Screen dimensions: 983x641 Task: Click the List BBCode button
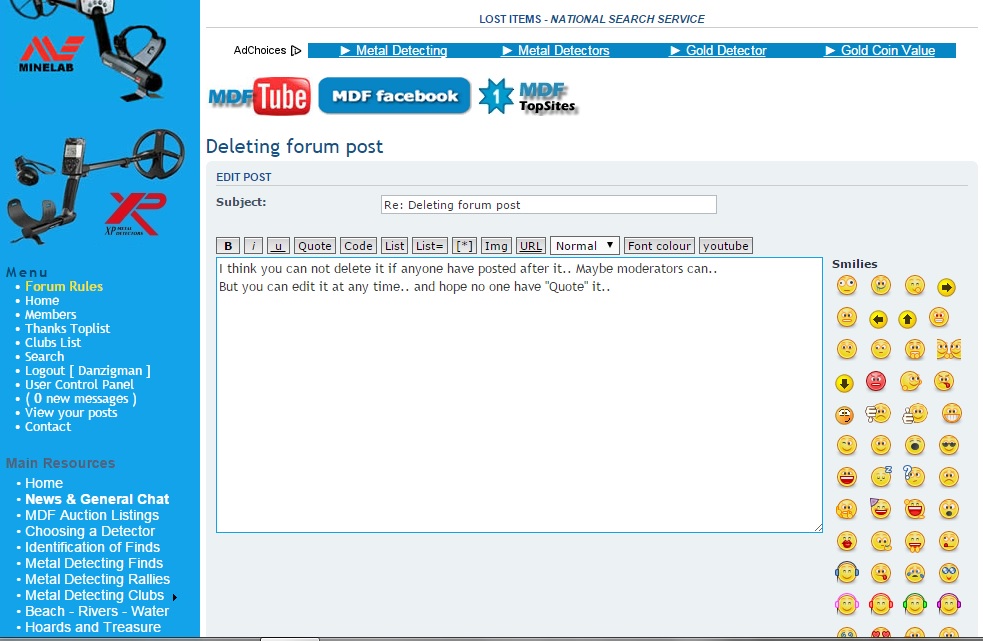pyautogui.click(x=394, y=246)
